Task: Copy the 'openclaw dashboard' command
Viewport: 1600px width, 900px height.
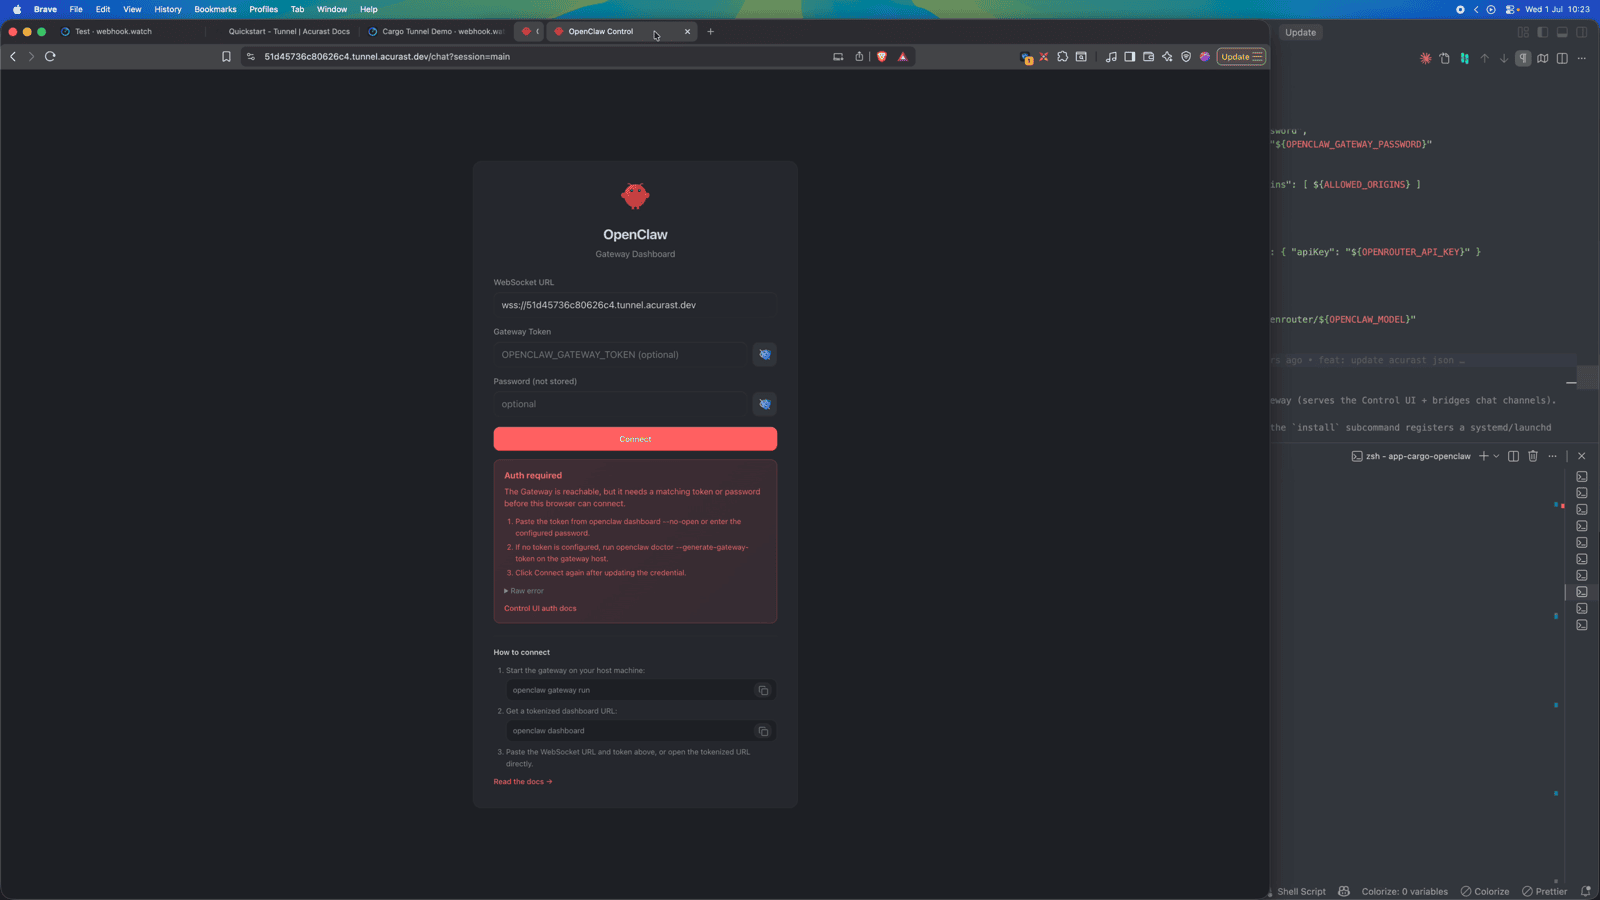Action: coord(763,731)
